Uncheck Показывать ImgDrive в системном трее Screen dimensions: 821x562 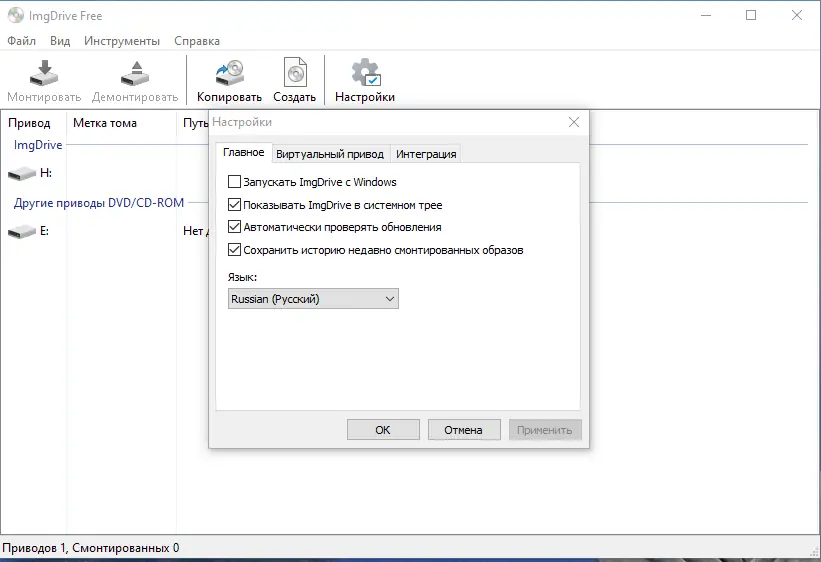(234, 205)
